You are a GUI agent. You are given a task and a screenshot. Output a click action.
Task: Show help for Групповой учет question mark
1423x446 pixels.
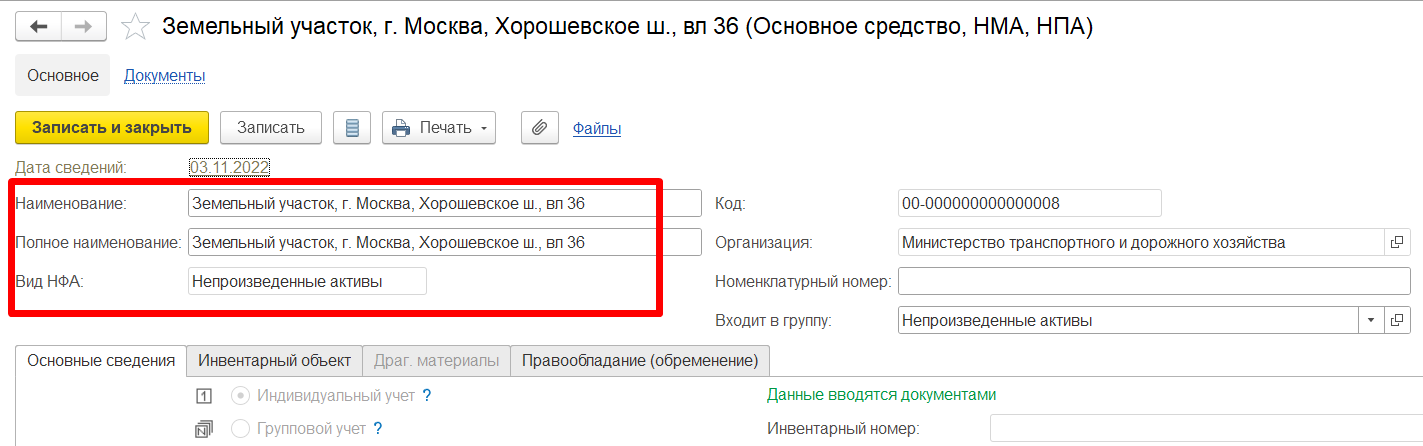tap(378, 429)
